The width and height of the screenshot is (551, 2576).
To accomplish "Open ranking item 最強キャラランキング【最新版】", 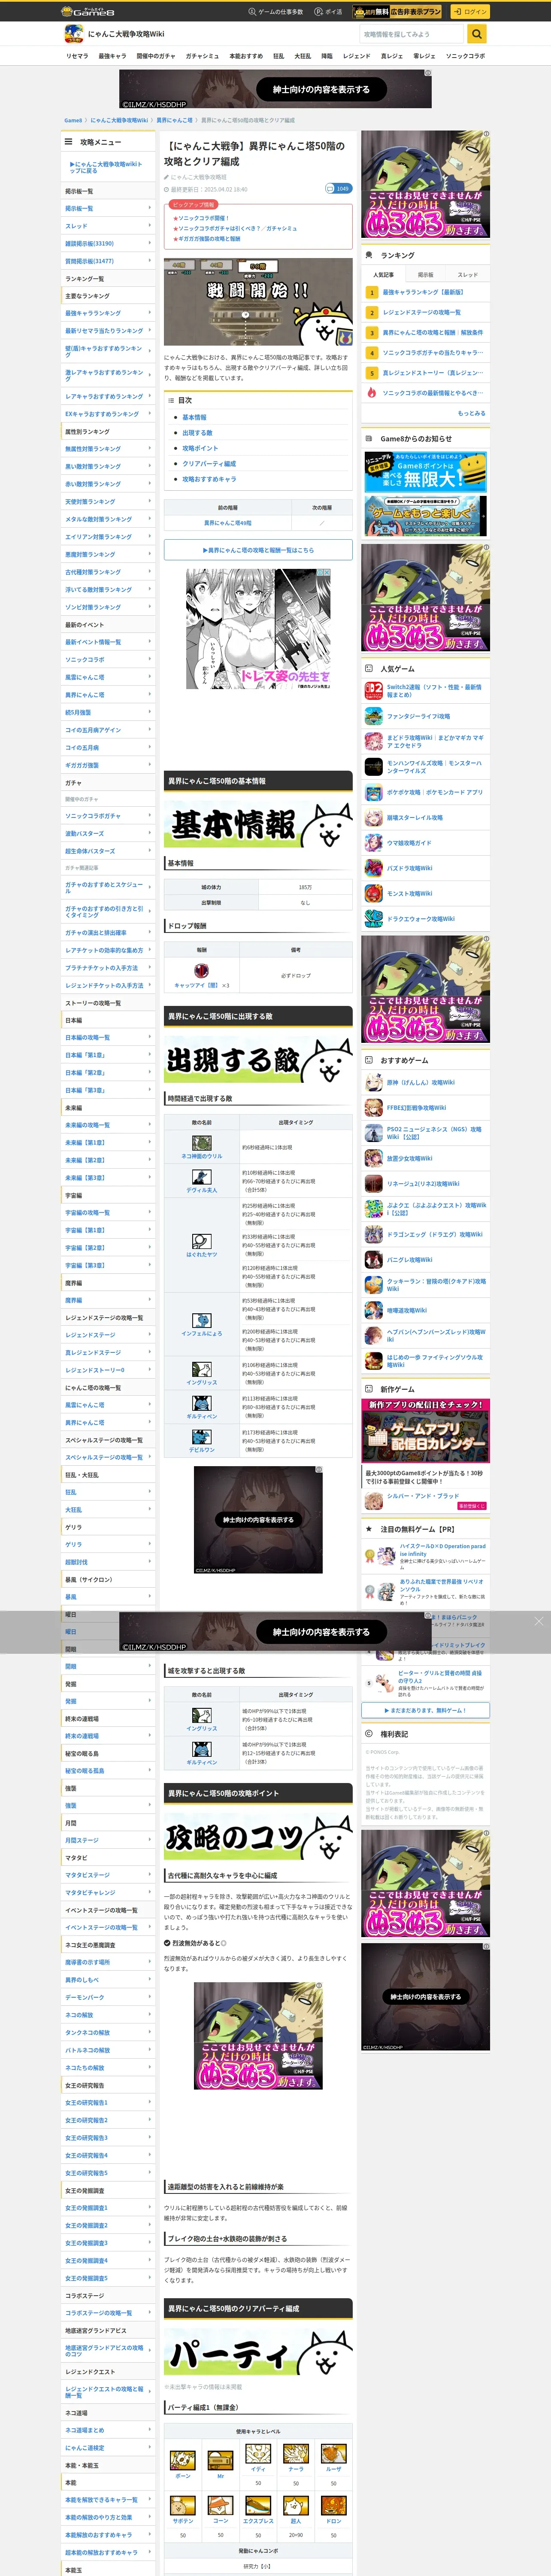I will (423, 292).
